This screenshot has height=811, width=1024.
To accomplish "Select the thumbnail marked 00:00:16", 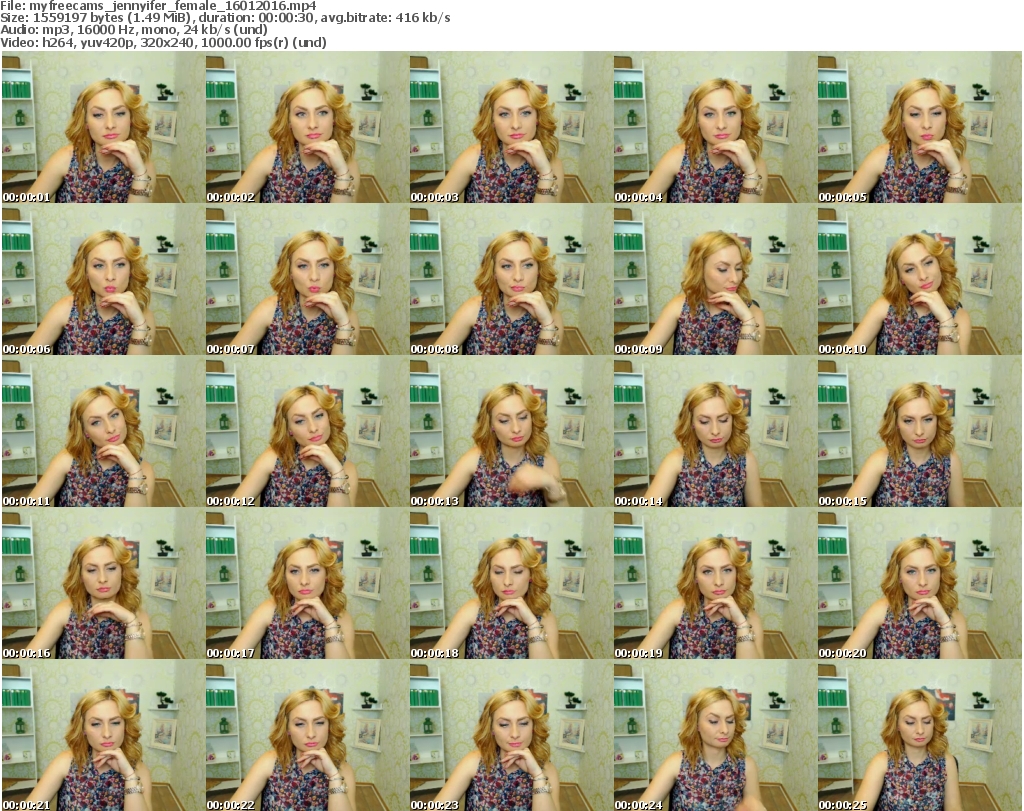I will point(103,584).
